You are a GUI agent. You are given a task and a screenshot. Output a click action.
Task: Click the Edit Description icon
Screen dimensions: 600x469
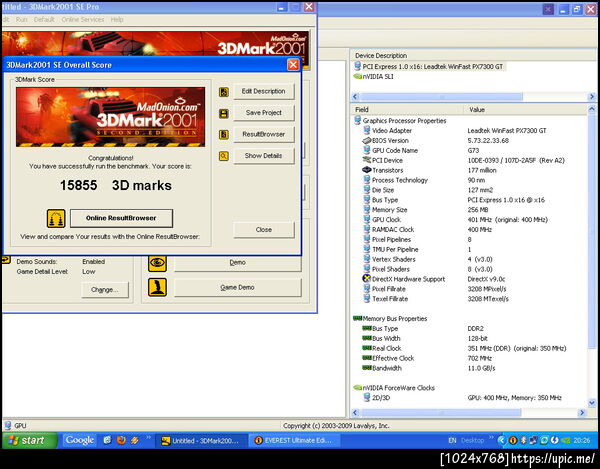223,92
